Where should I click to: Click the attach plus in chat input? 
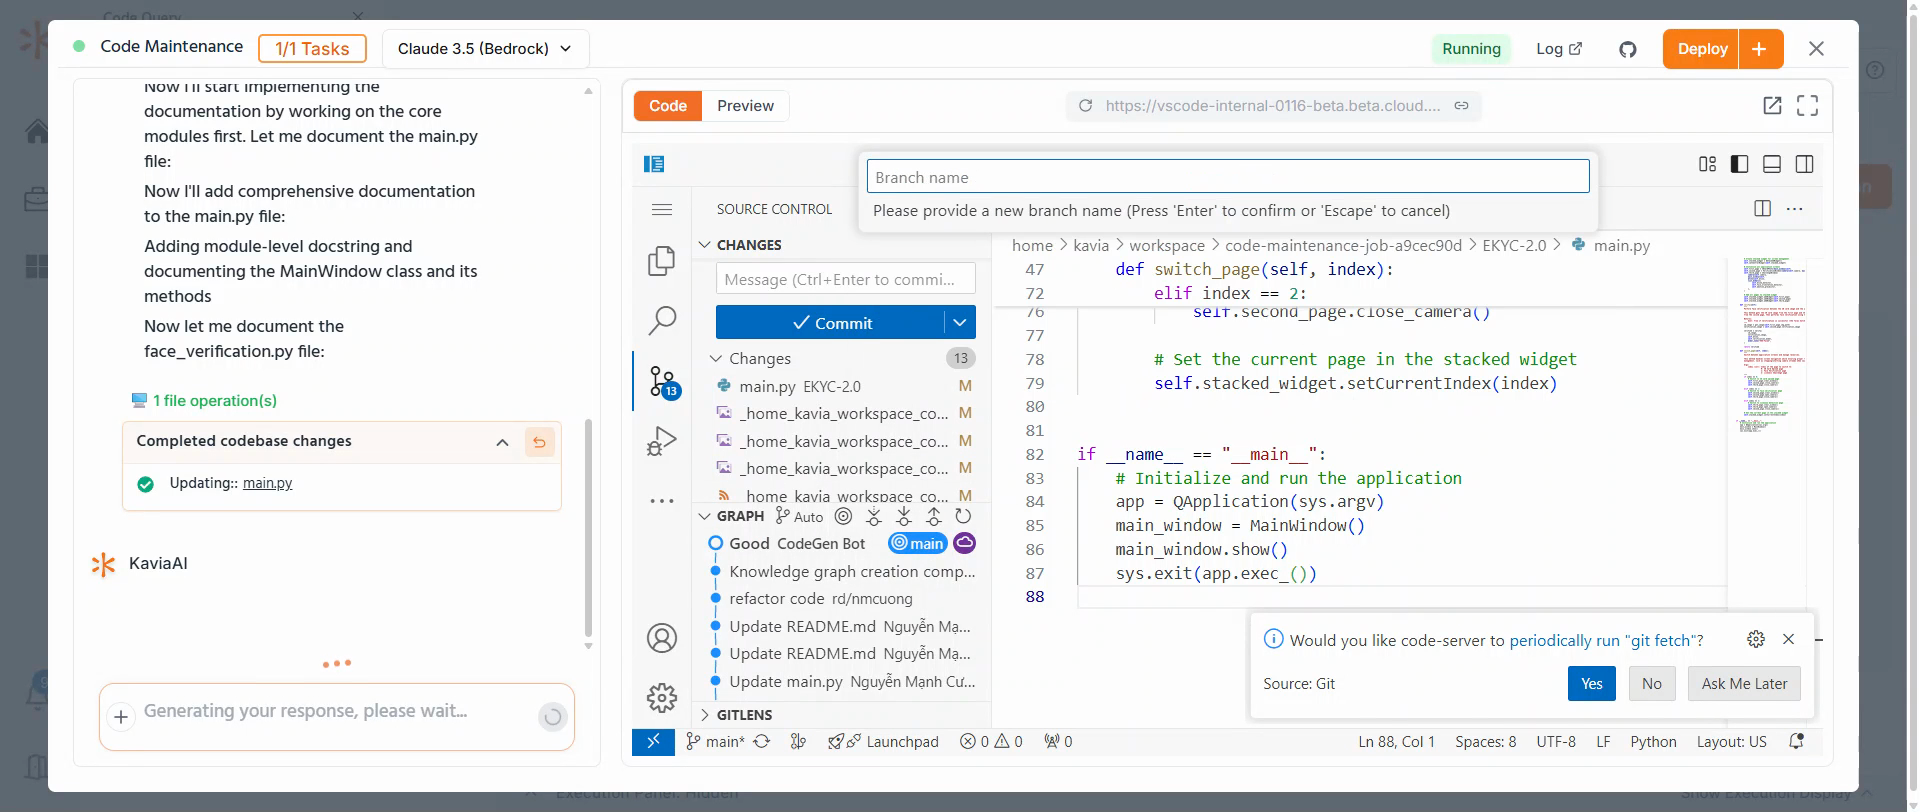point(121,716)
